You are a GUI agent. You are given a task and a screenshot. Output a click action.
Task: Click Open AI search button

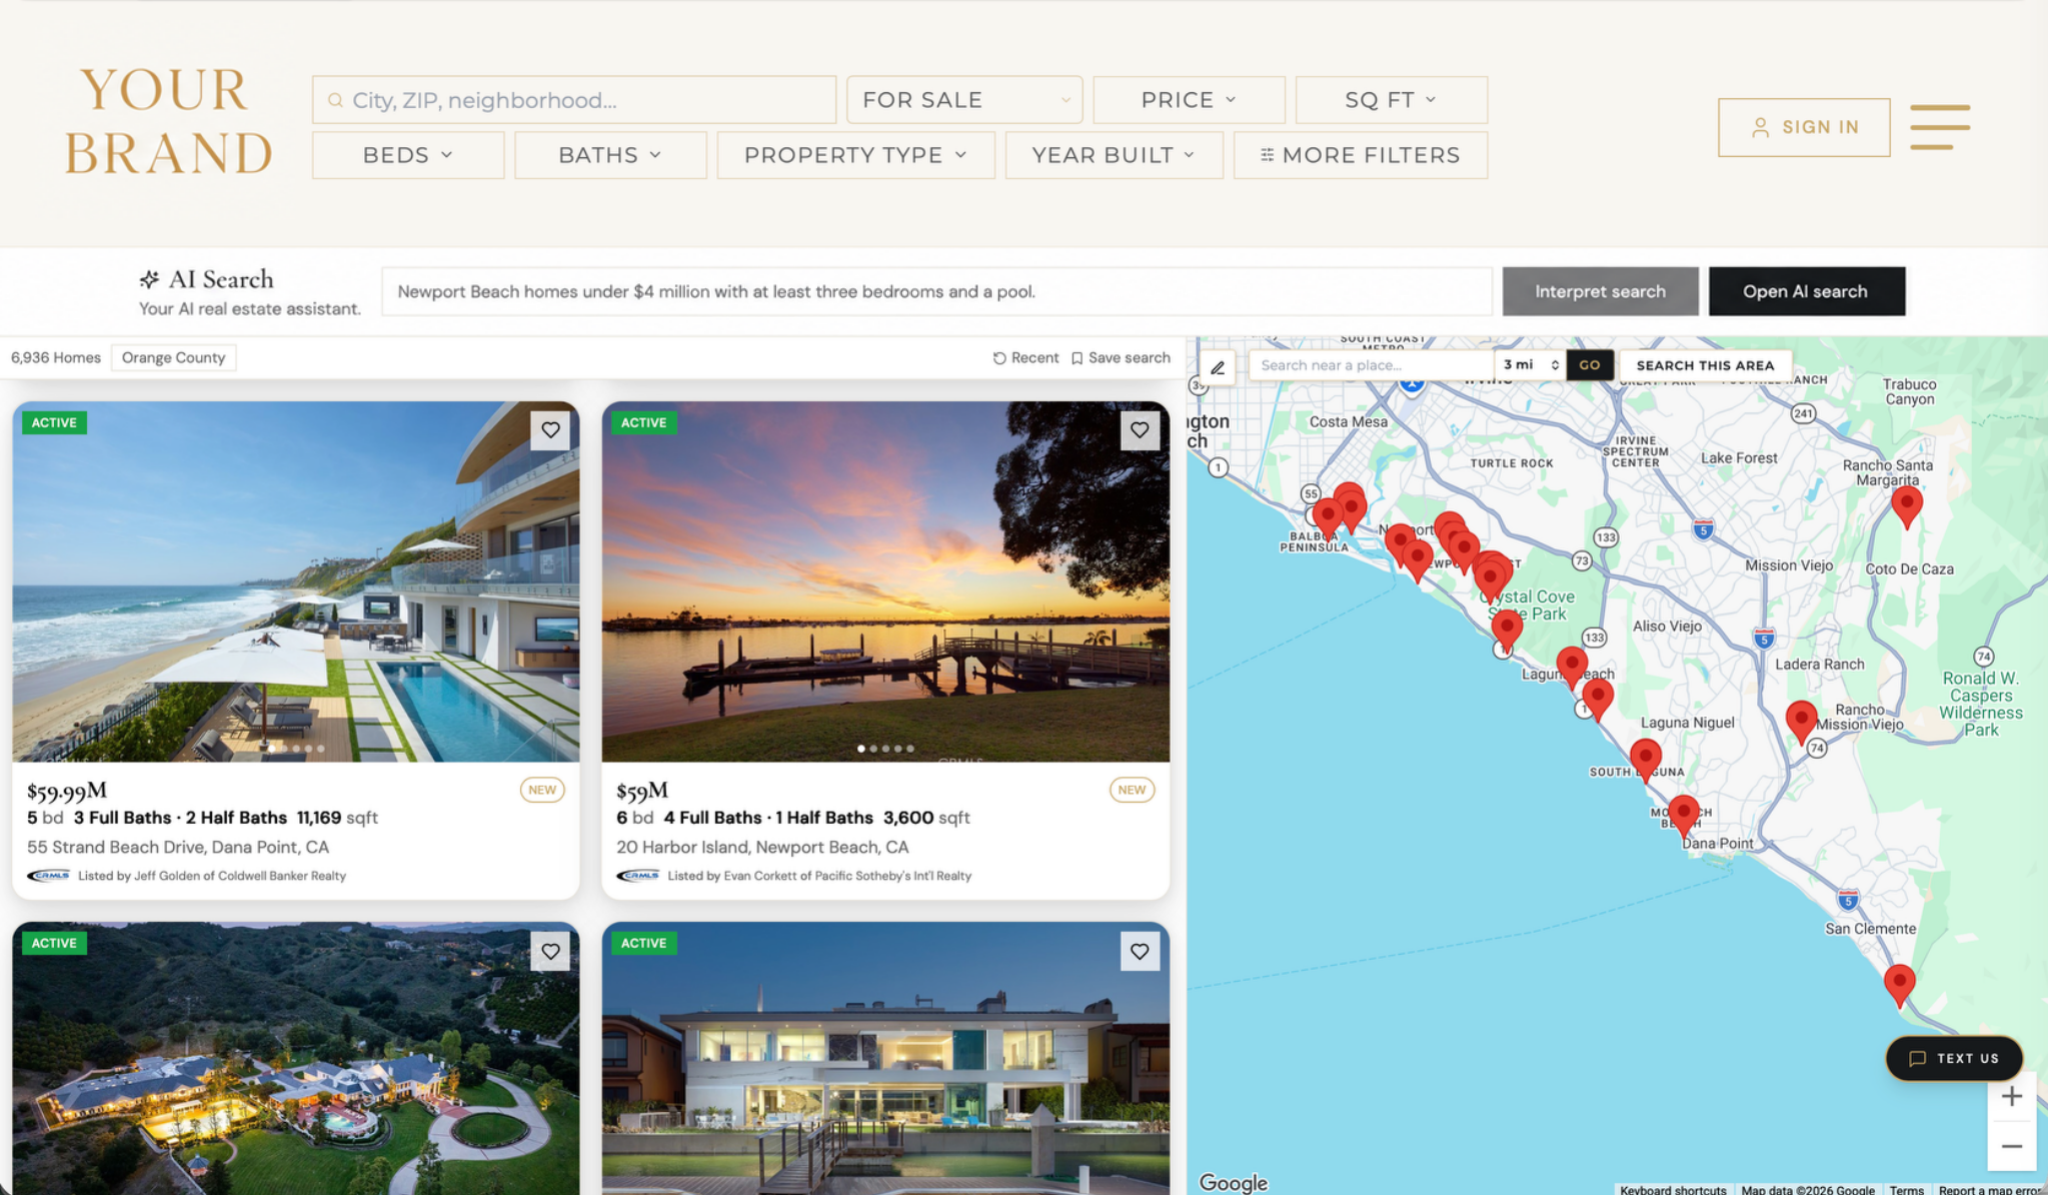pos(1806,291)
